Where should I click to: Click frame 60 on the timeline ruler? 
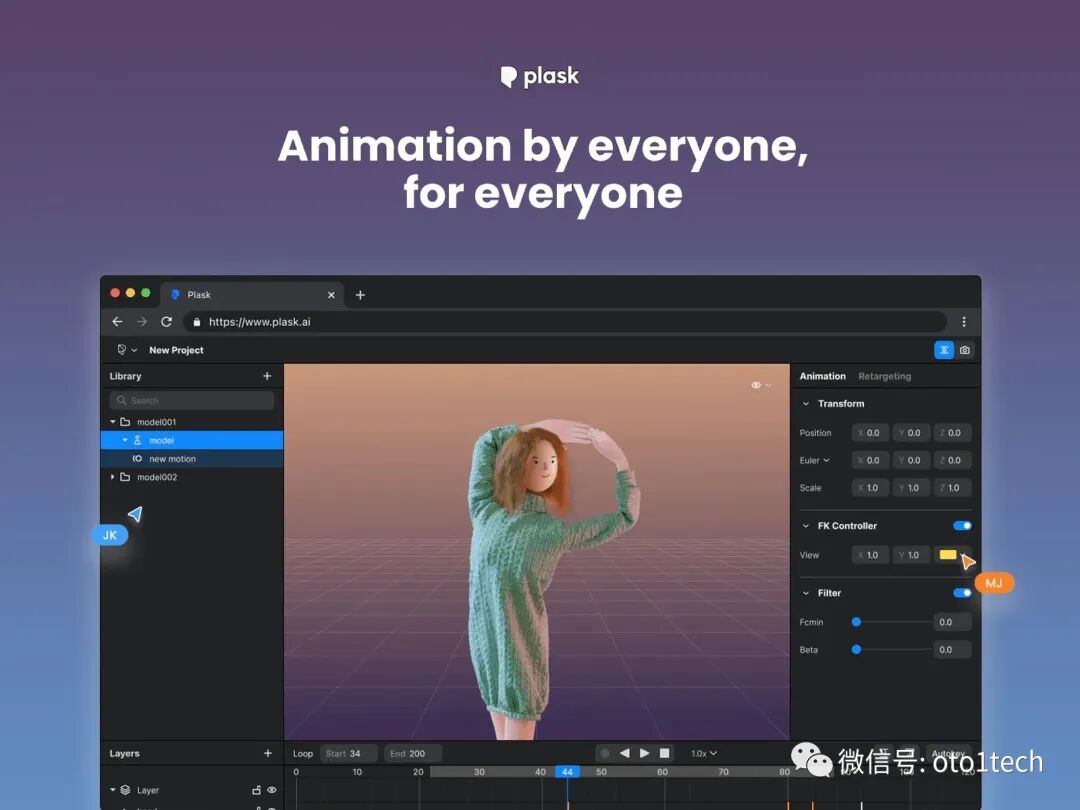coord(663,772)
